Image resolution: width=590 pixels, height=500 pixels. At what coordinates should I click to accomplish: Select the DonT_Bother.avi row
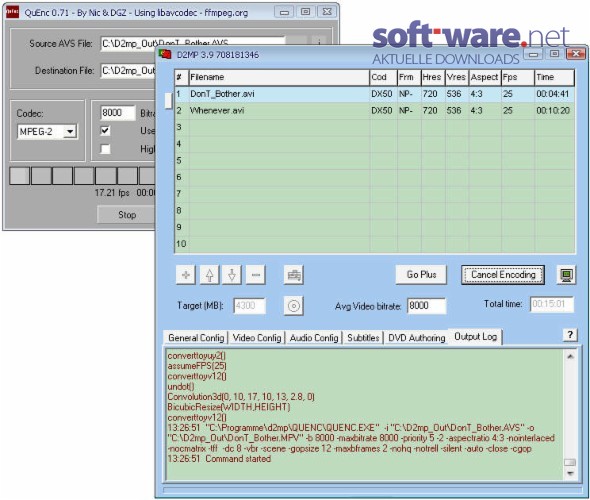tap(375, 94)
